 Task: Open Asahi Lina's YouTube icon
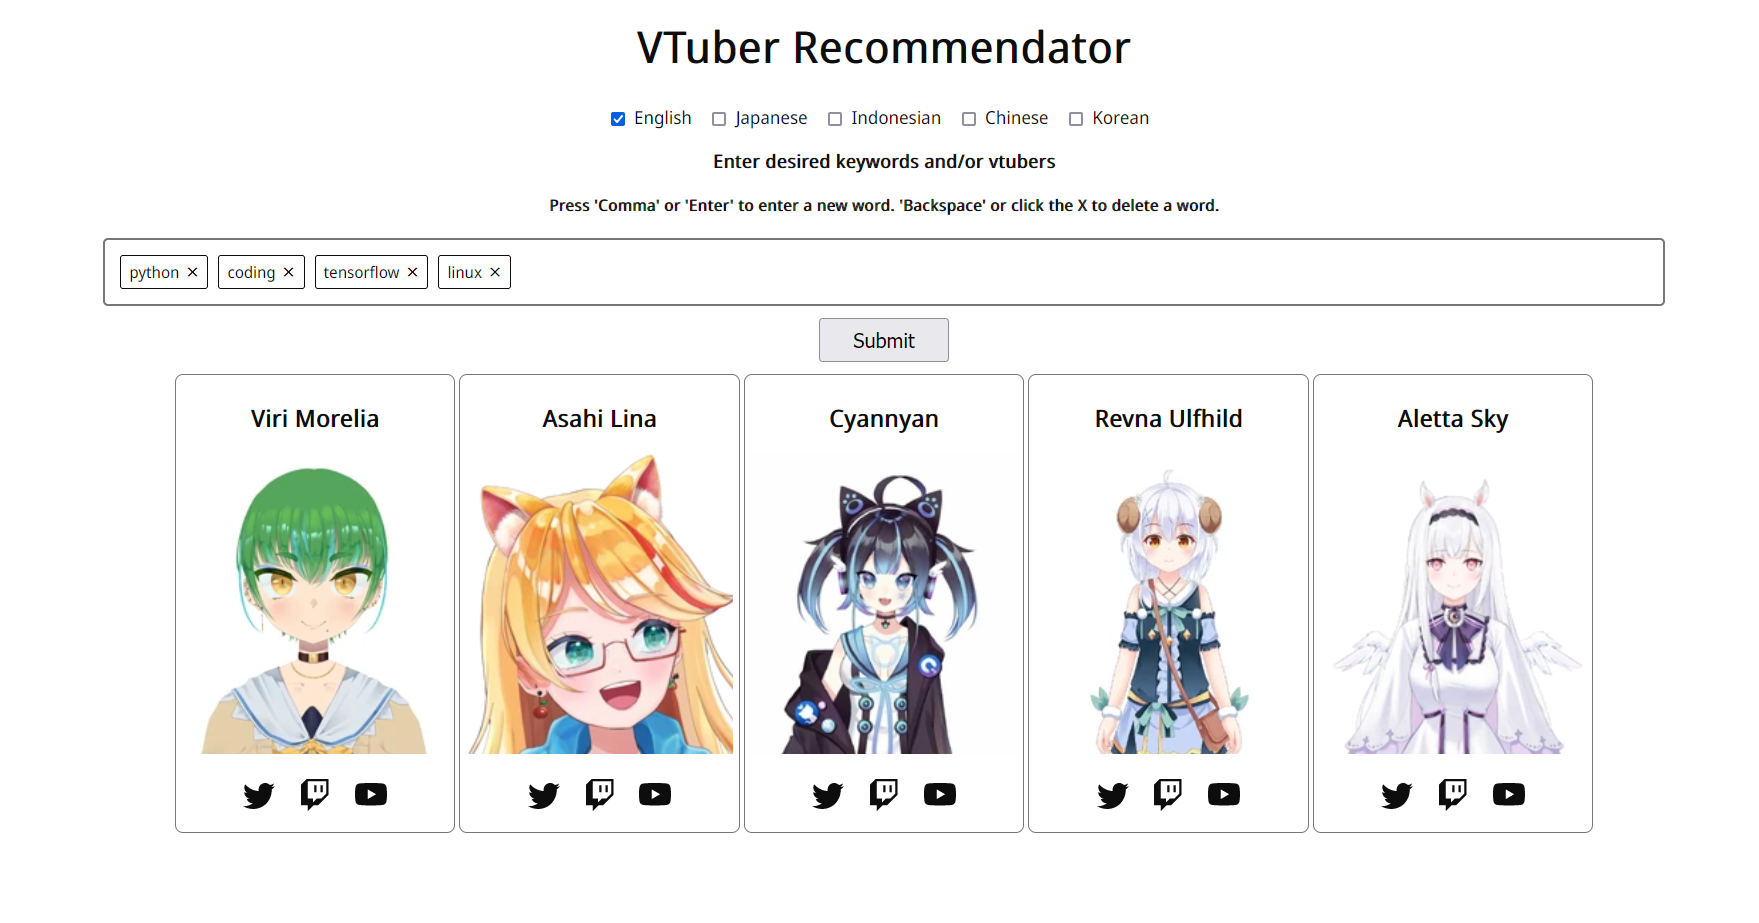(655, 794)
